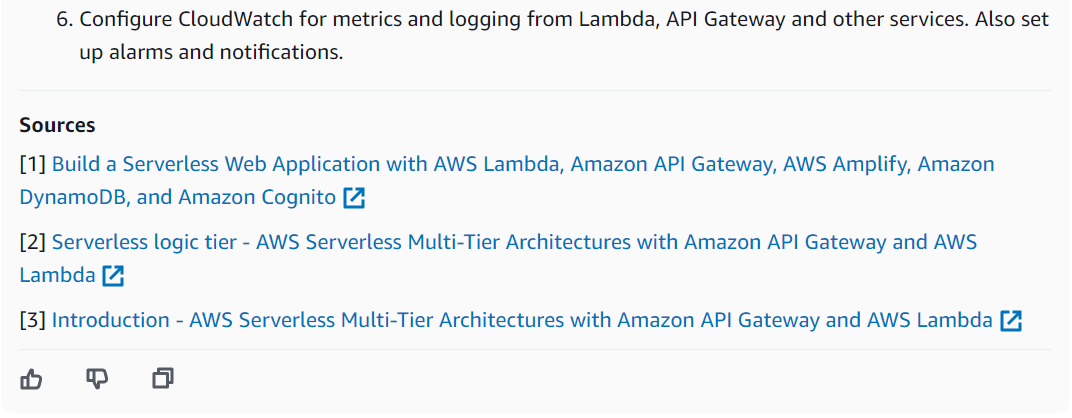The height and width of the screenshot is (418, 1072).
Task: Rate the answer as not helpful
Action: (x=97, y=378)
